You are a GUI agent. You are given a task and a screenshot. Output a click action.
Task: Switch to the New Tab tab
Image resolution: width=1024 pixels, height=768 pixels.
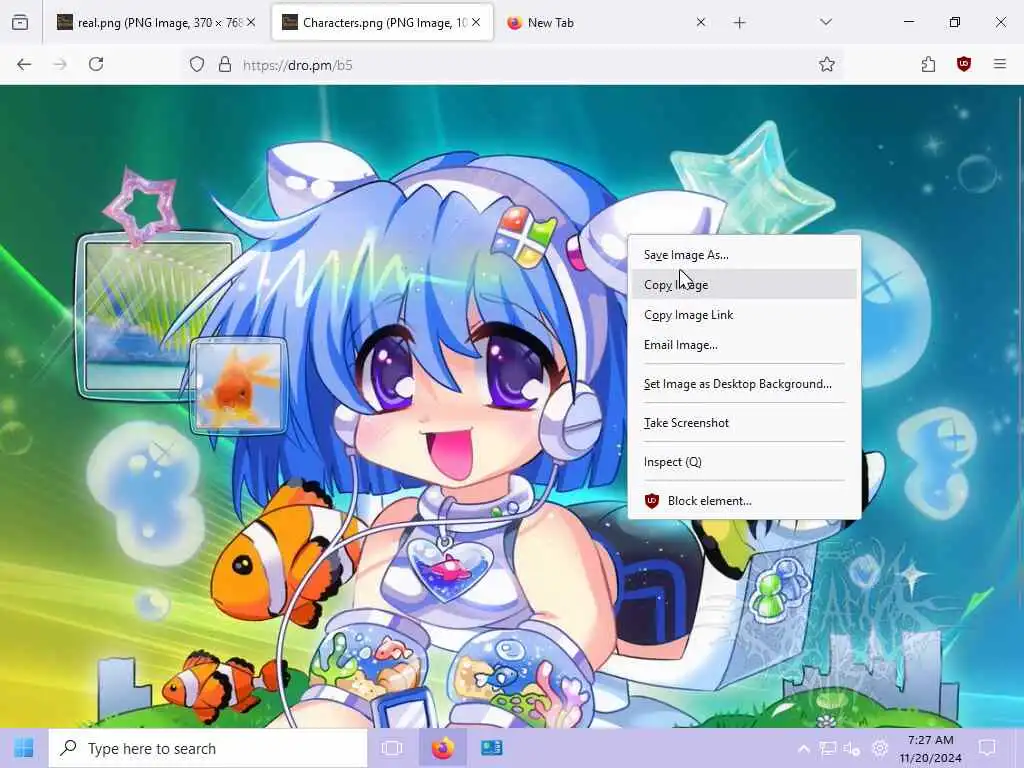pos(606,22)
